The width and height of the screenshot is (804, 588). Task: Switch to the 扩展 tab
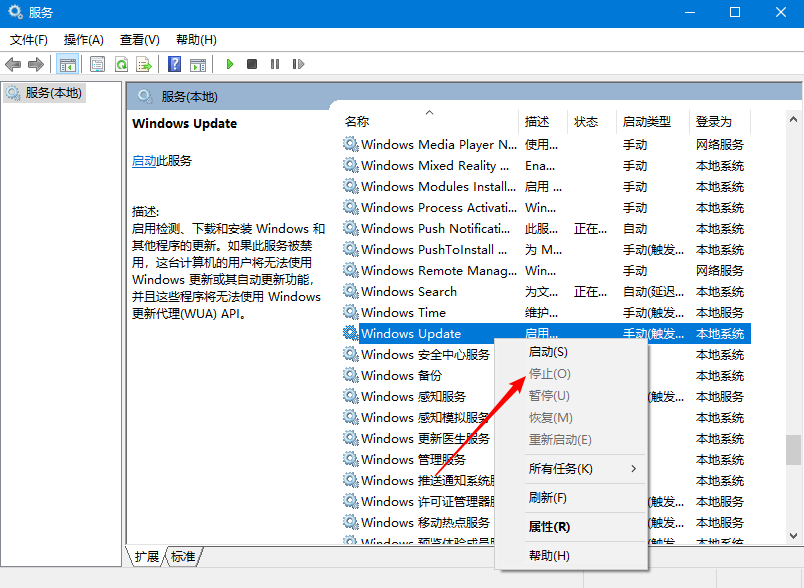[x=146, y=556]
